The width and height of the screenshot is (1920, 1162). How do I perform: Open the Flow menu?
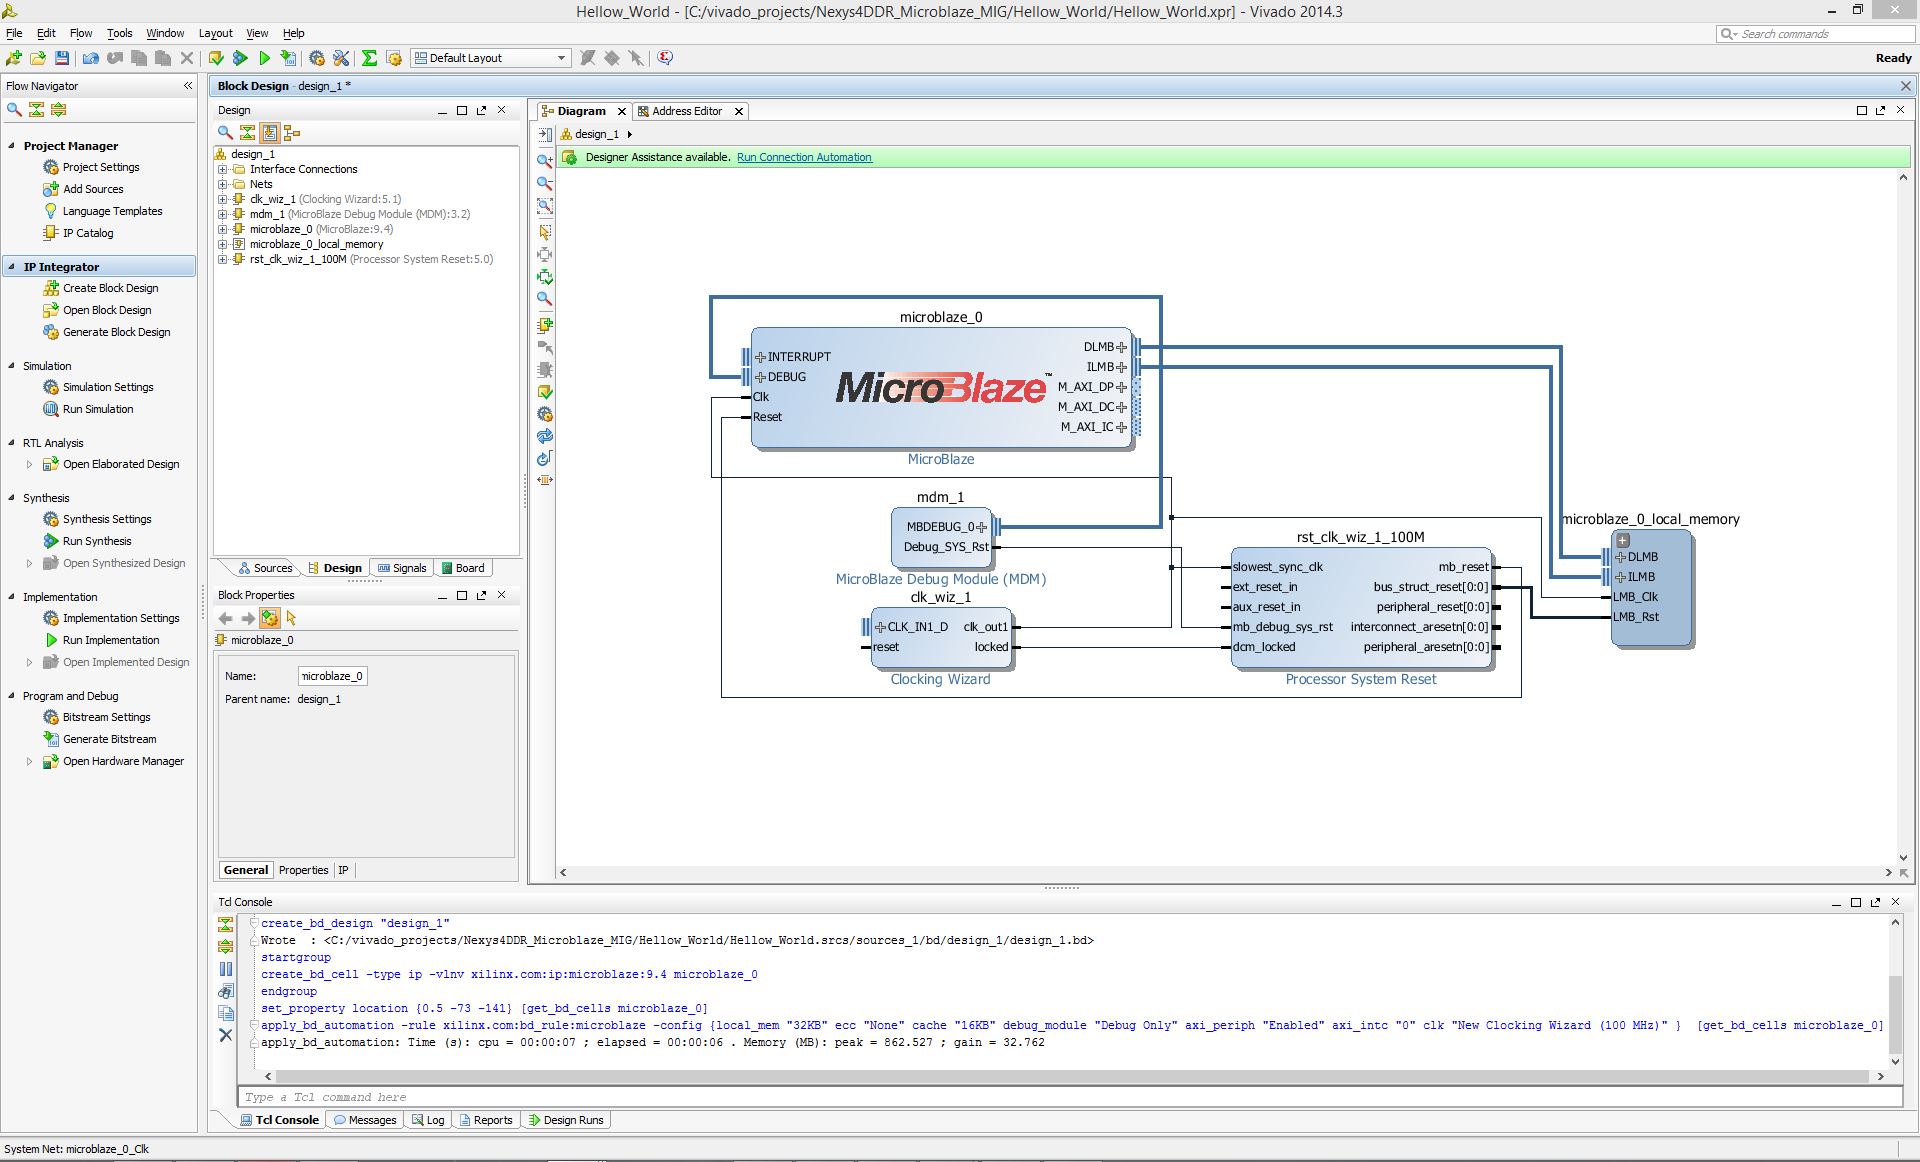[x=81, y=33]
